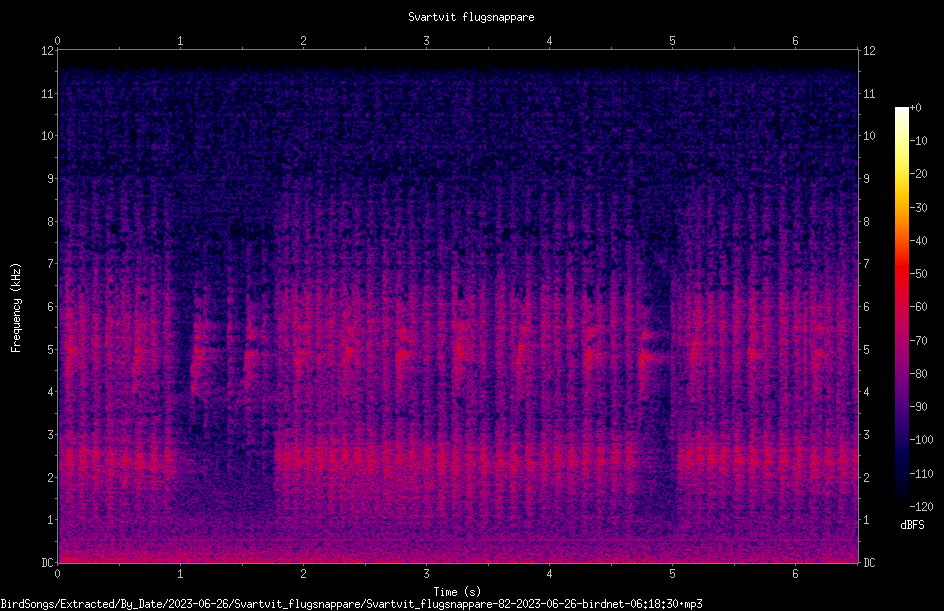Click the '8' tick on the right frequency axis

[867, 222]
